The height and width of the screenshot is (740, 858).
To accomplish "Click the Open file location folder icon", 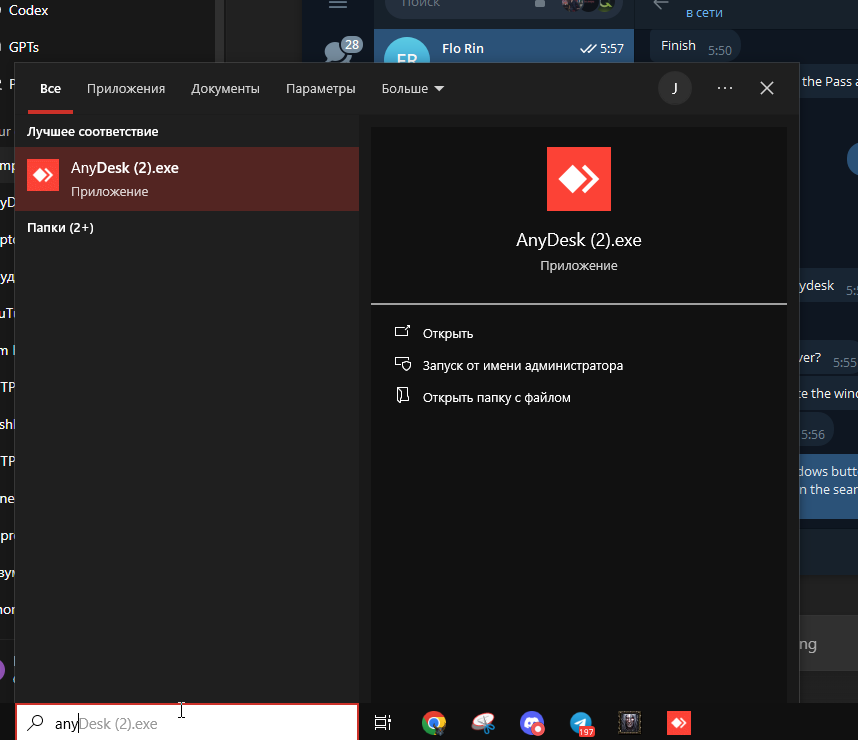I will 403,395.
